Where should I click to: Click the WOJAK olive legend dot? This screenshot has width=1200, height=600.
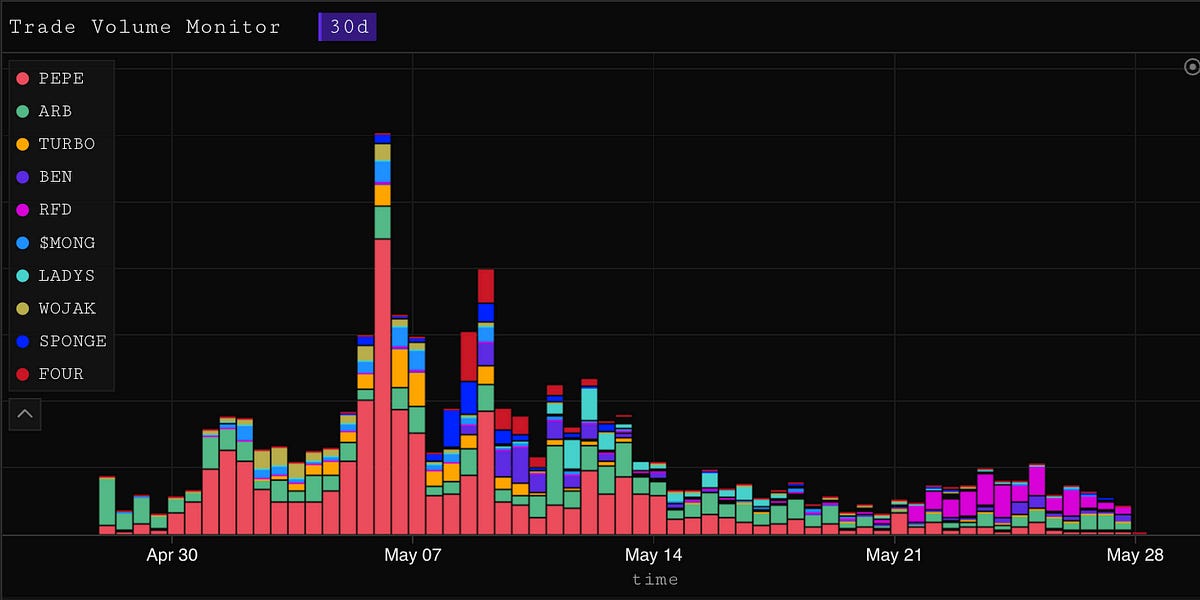24,308
